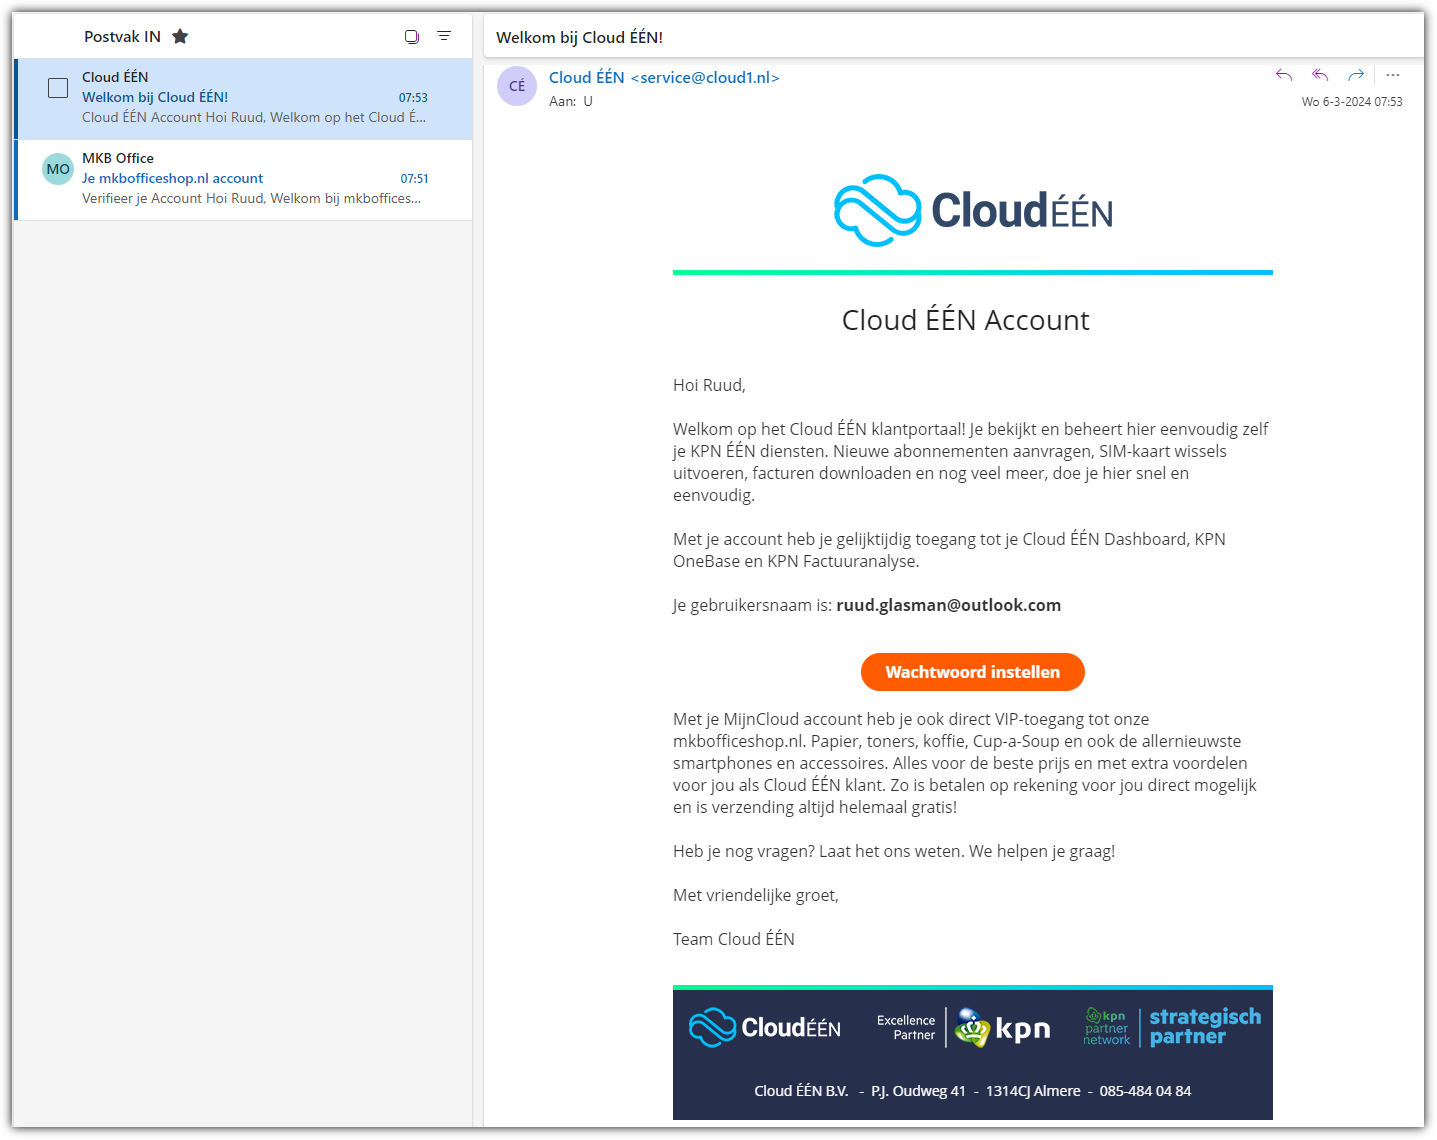Toggle the favorite star next to Postvak IN
Screen dimensions: 1437x1140
pyautogui.click(x=180, y=37)
